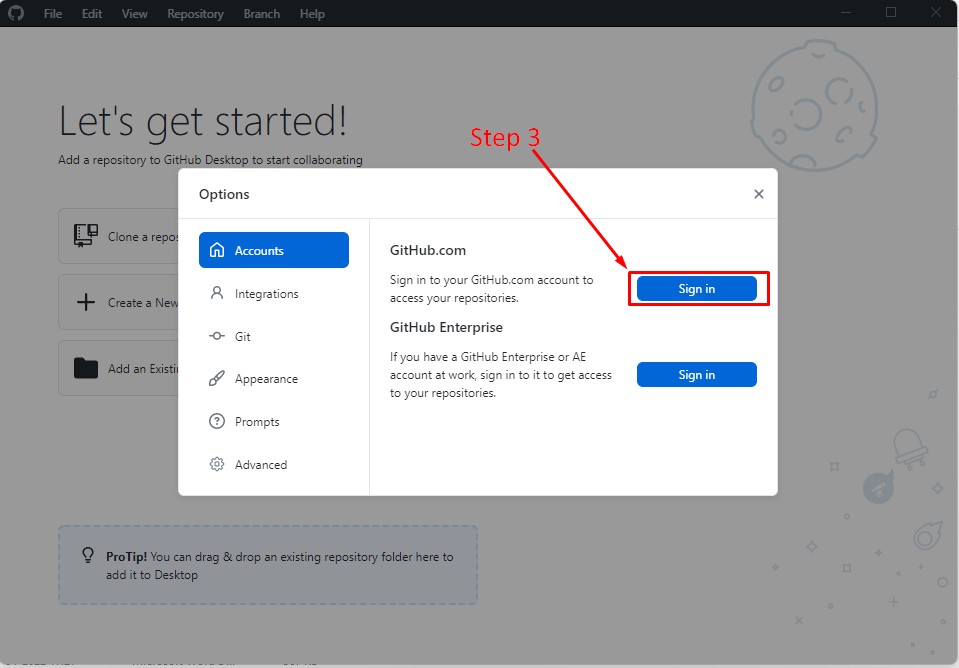Open the Branch menu
The width and height of the screenshot is (959, 668).
tap(261, 13)
